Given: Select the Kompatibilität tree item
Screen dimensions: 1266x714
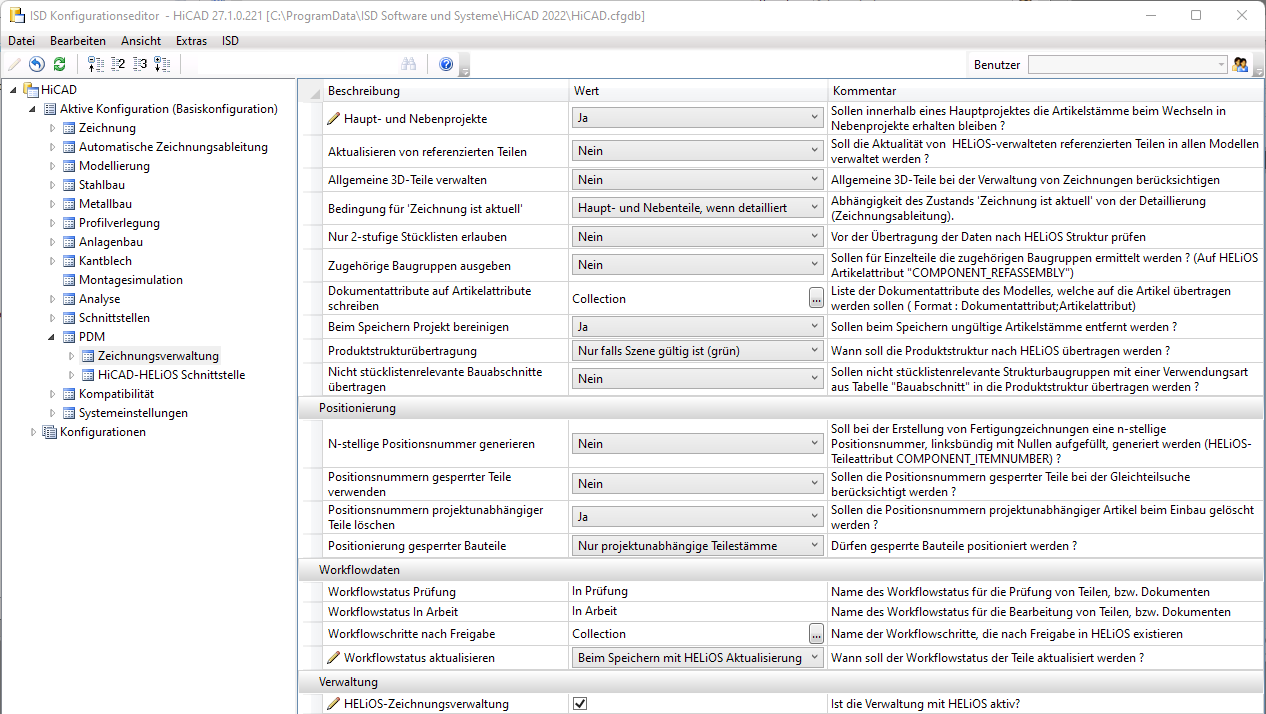Looking at the screenshot, I should pos(116,394).
